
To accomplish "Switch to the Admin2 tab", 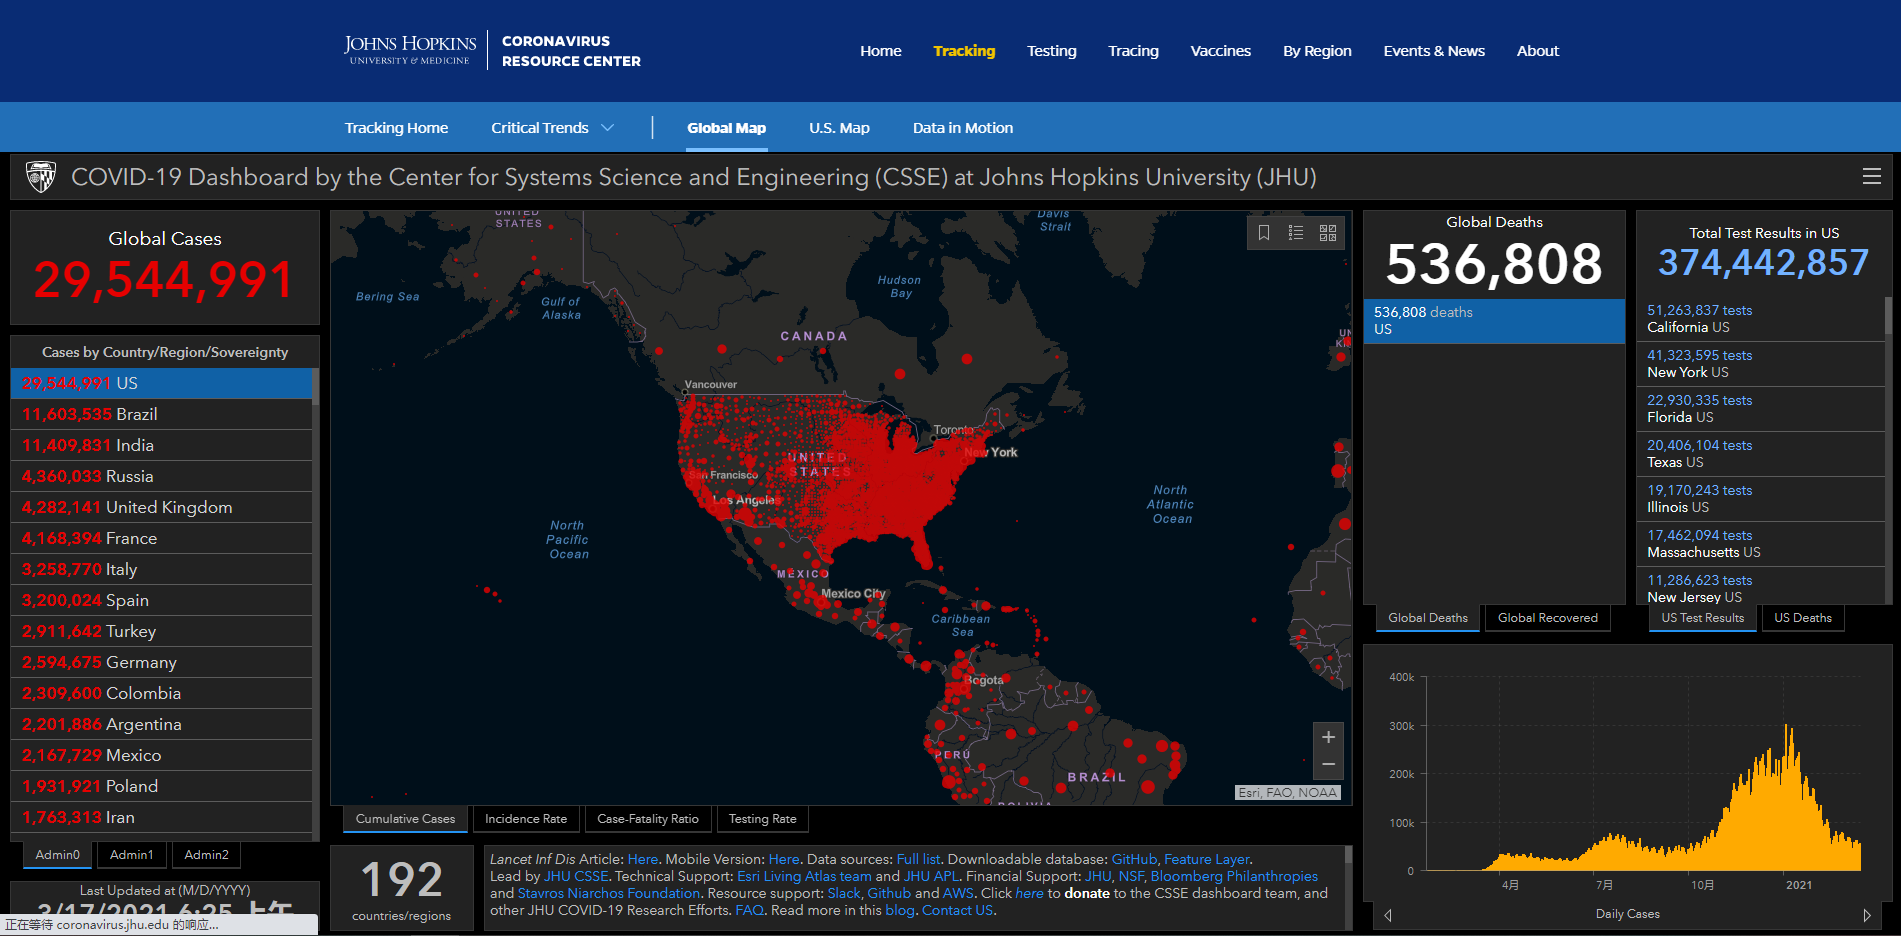I will [207, 855].
